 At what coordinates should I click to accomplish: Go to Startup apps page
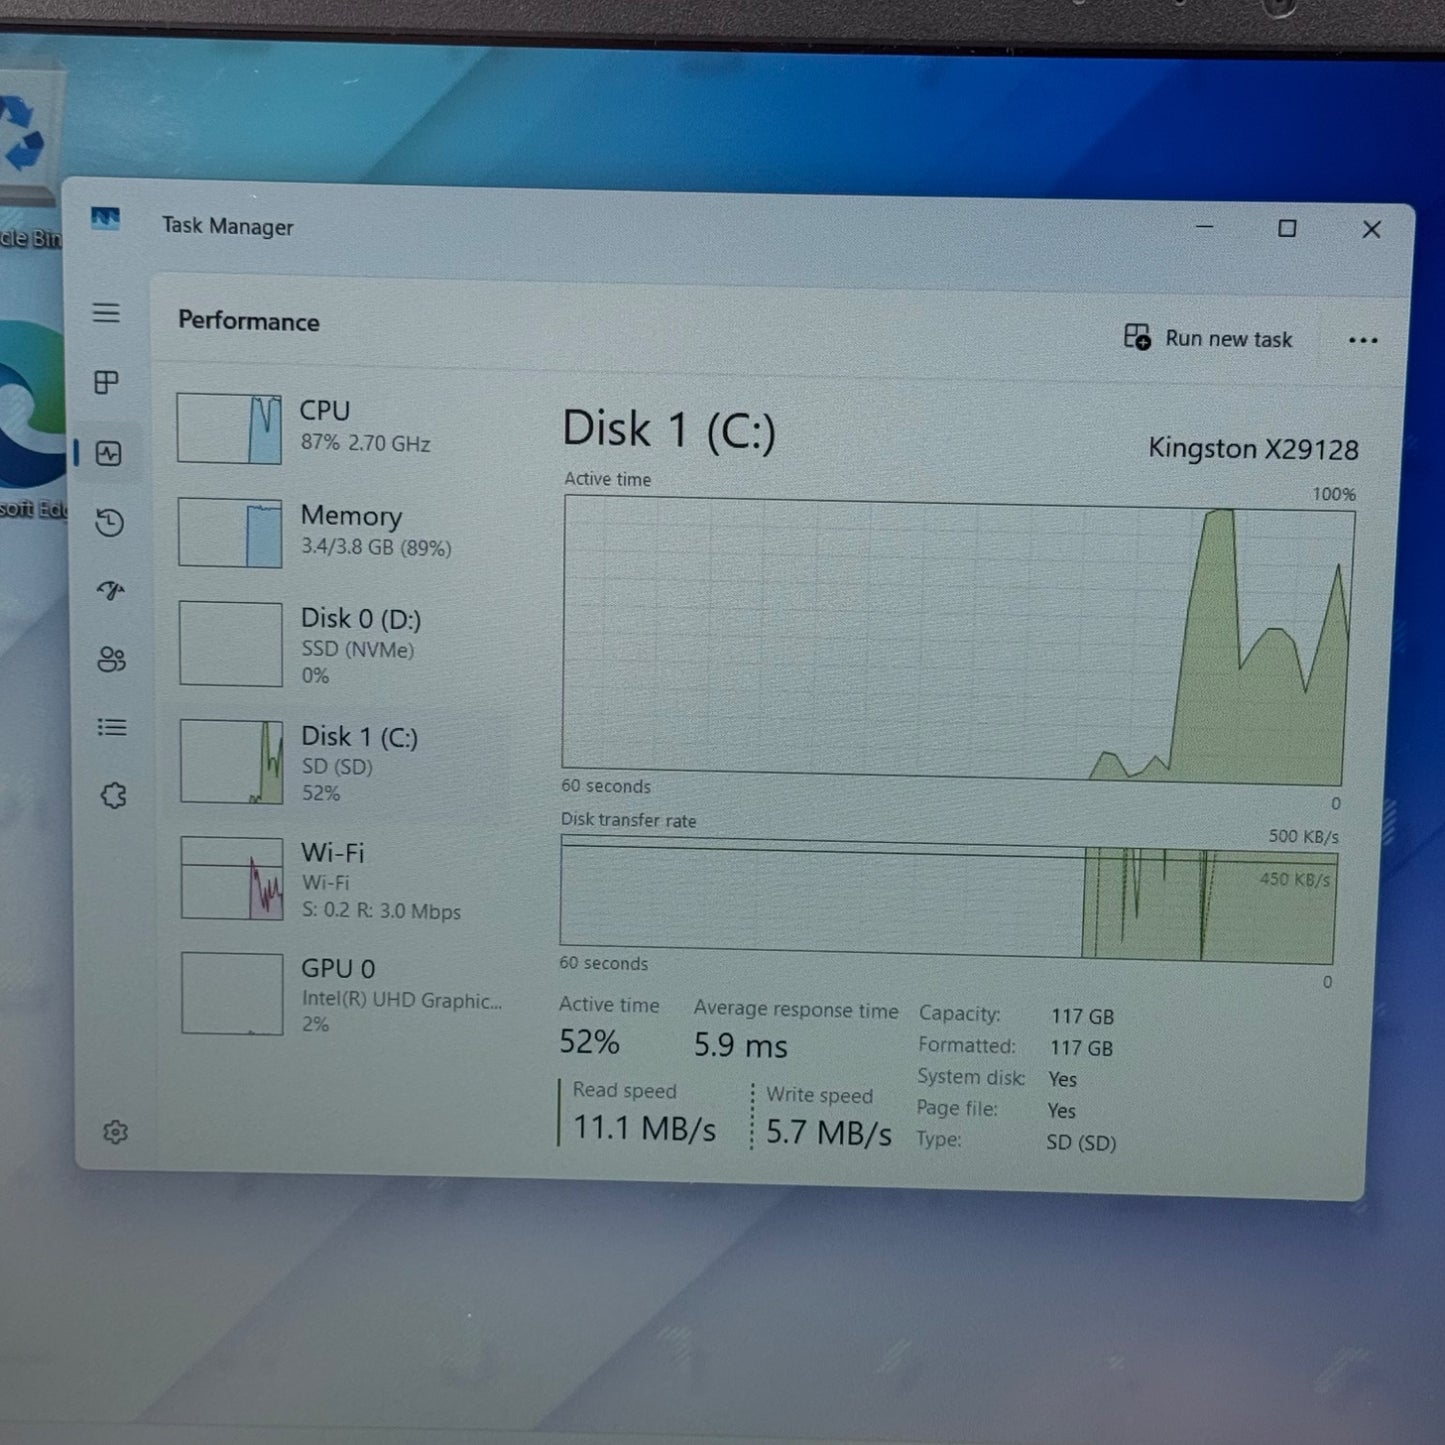tap(110, 591)
